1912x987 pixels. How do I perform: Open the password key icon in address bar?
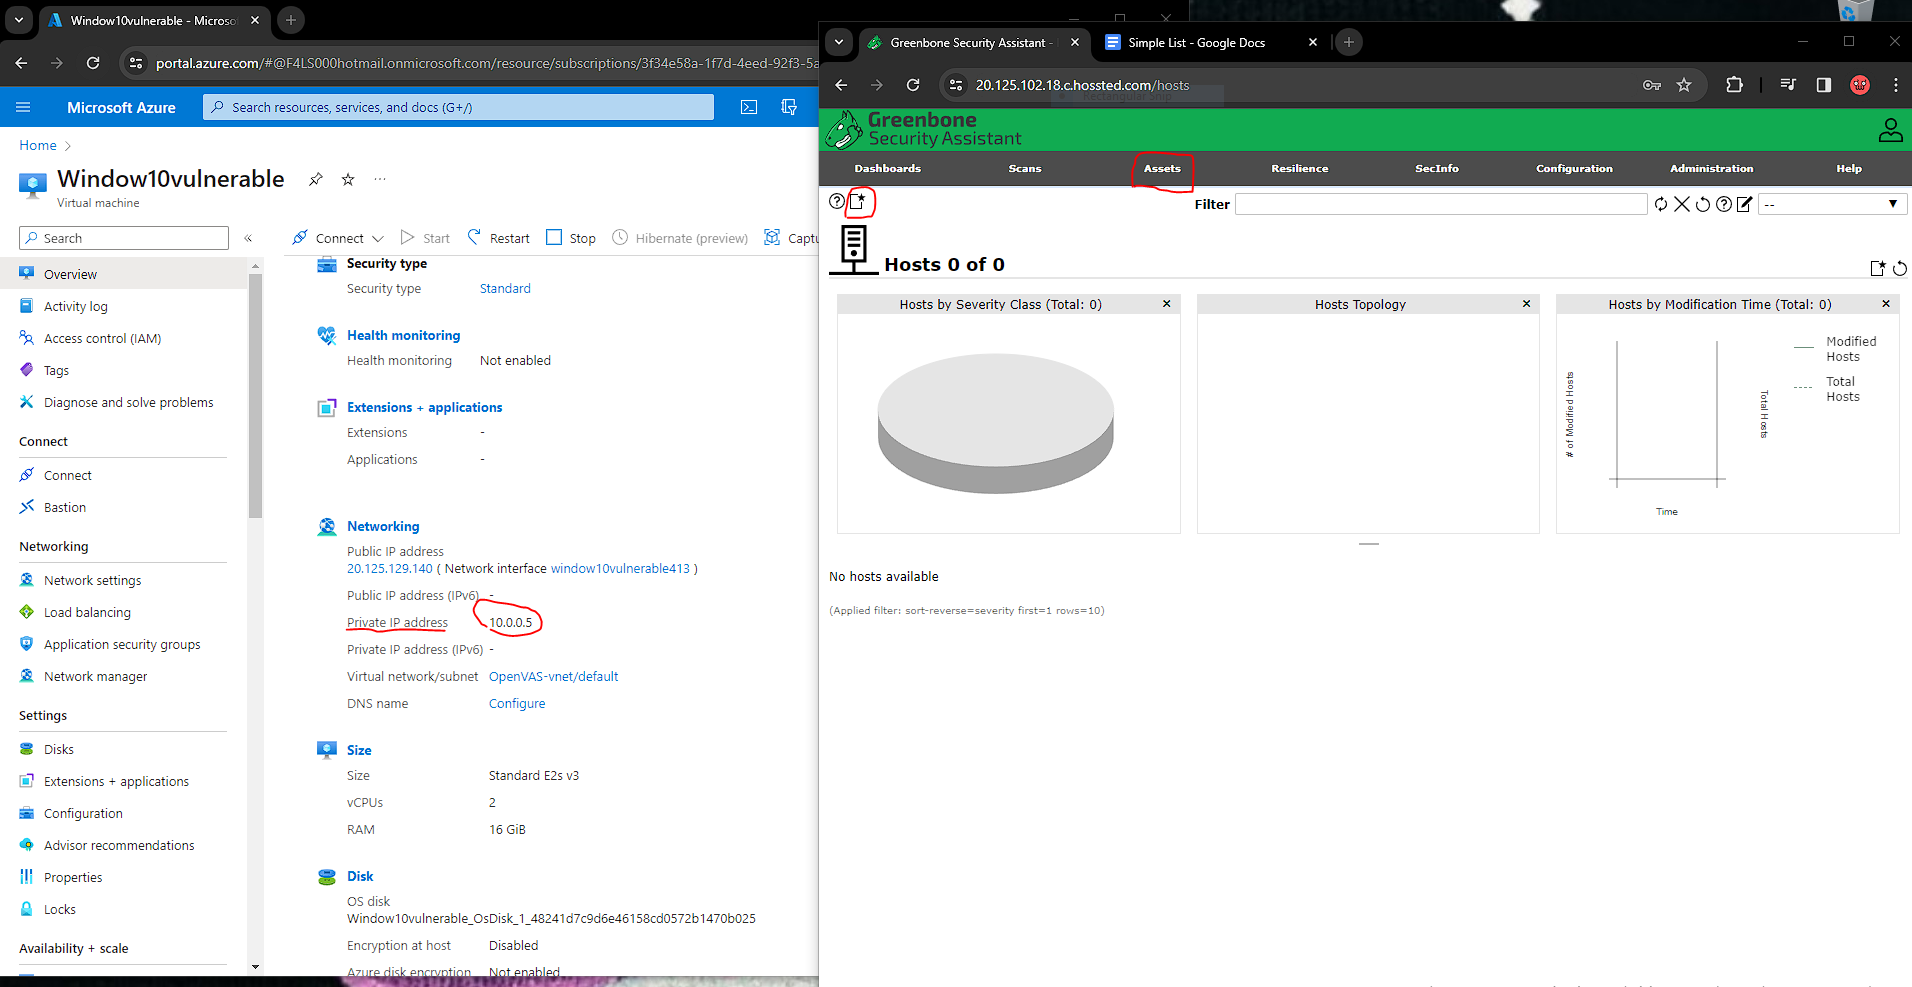1652,85
